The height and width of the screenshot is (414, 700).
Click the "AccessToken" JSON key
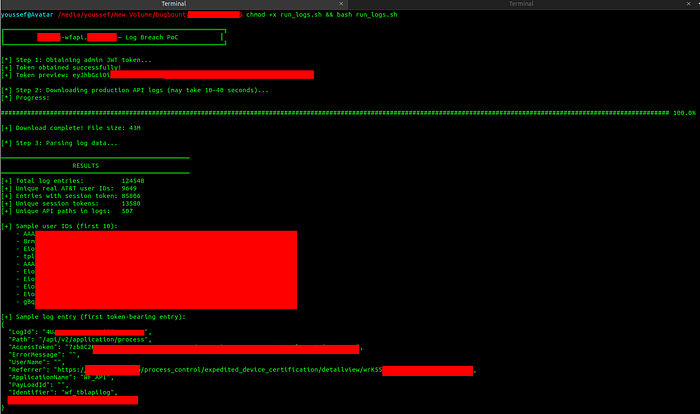pos(34,347)
